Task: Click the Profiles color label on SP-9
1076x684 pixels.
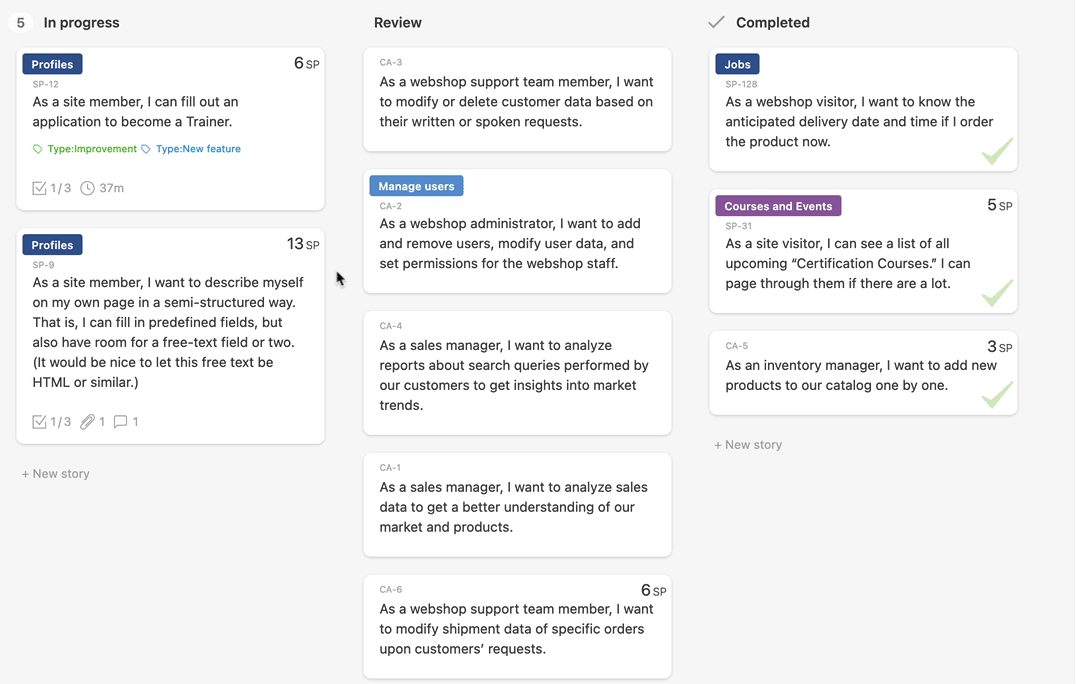Action: [52, 245]
